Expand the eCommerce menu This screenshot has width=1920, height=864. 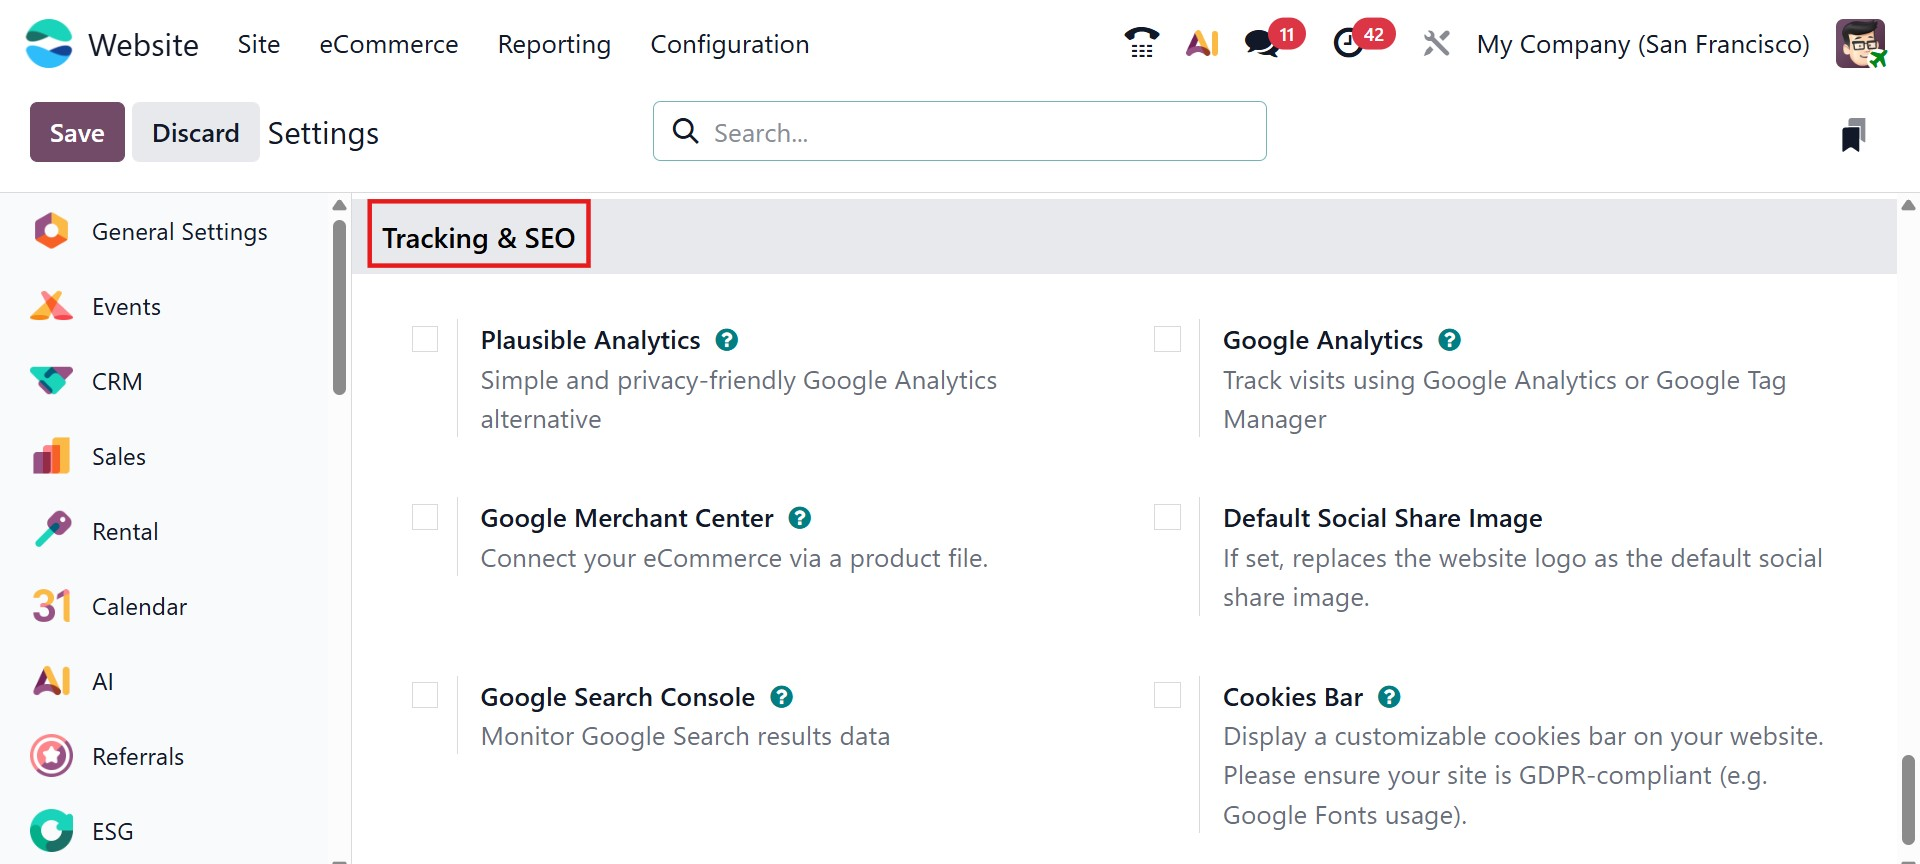pyautogui.click(x=388, y=45)
